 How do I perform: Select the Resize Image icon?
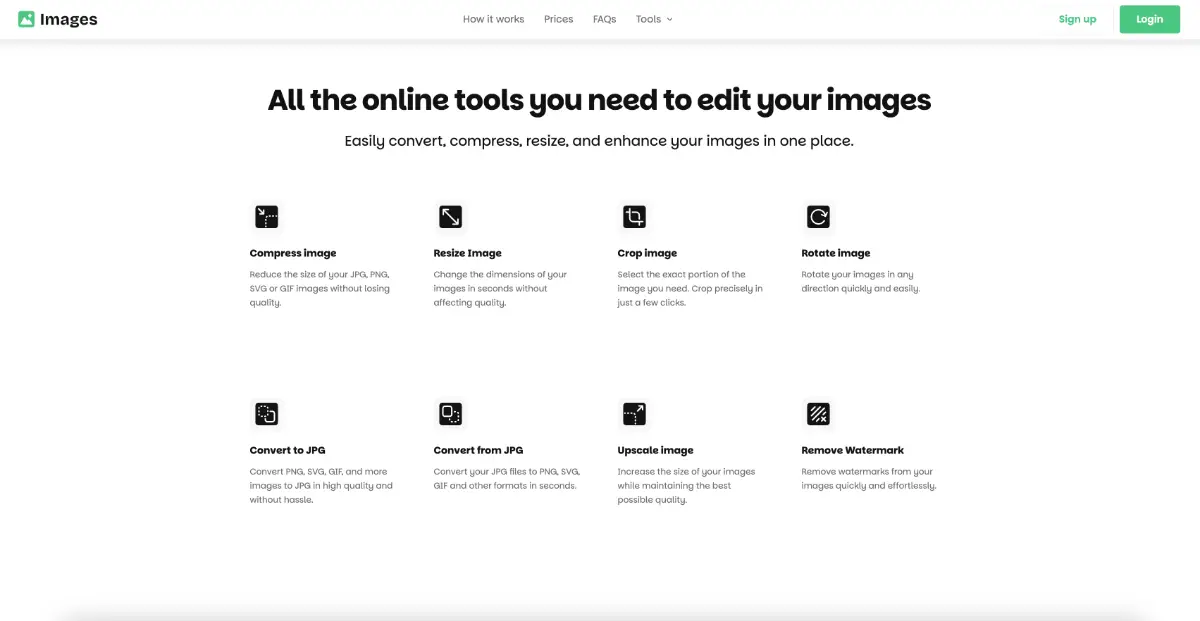(x=450, y=217)
